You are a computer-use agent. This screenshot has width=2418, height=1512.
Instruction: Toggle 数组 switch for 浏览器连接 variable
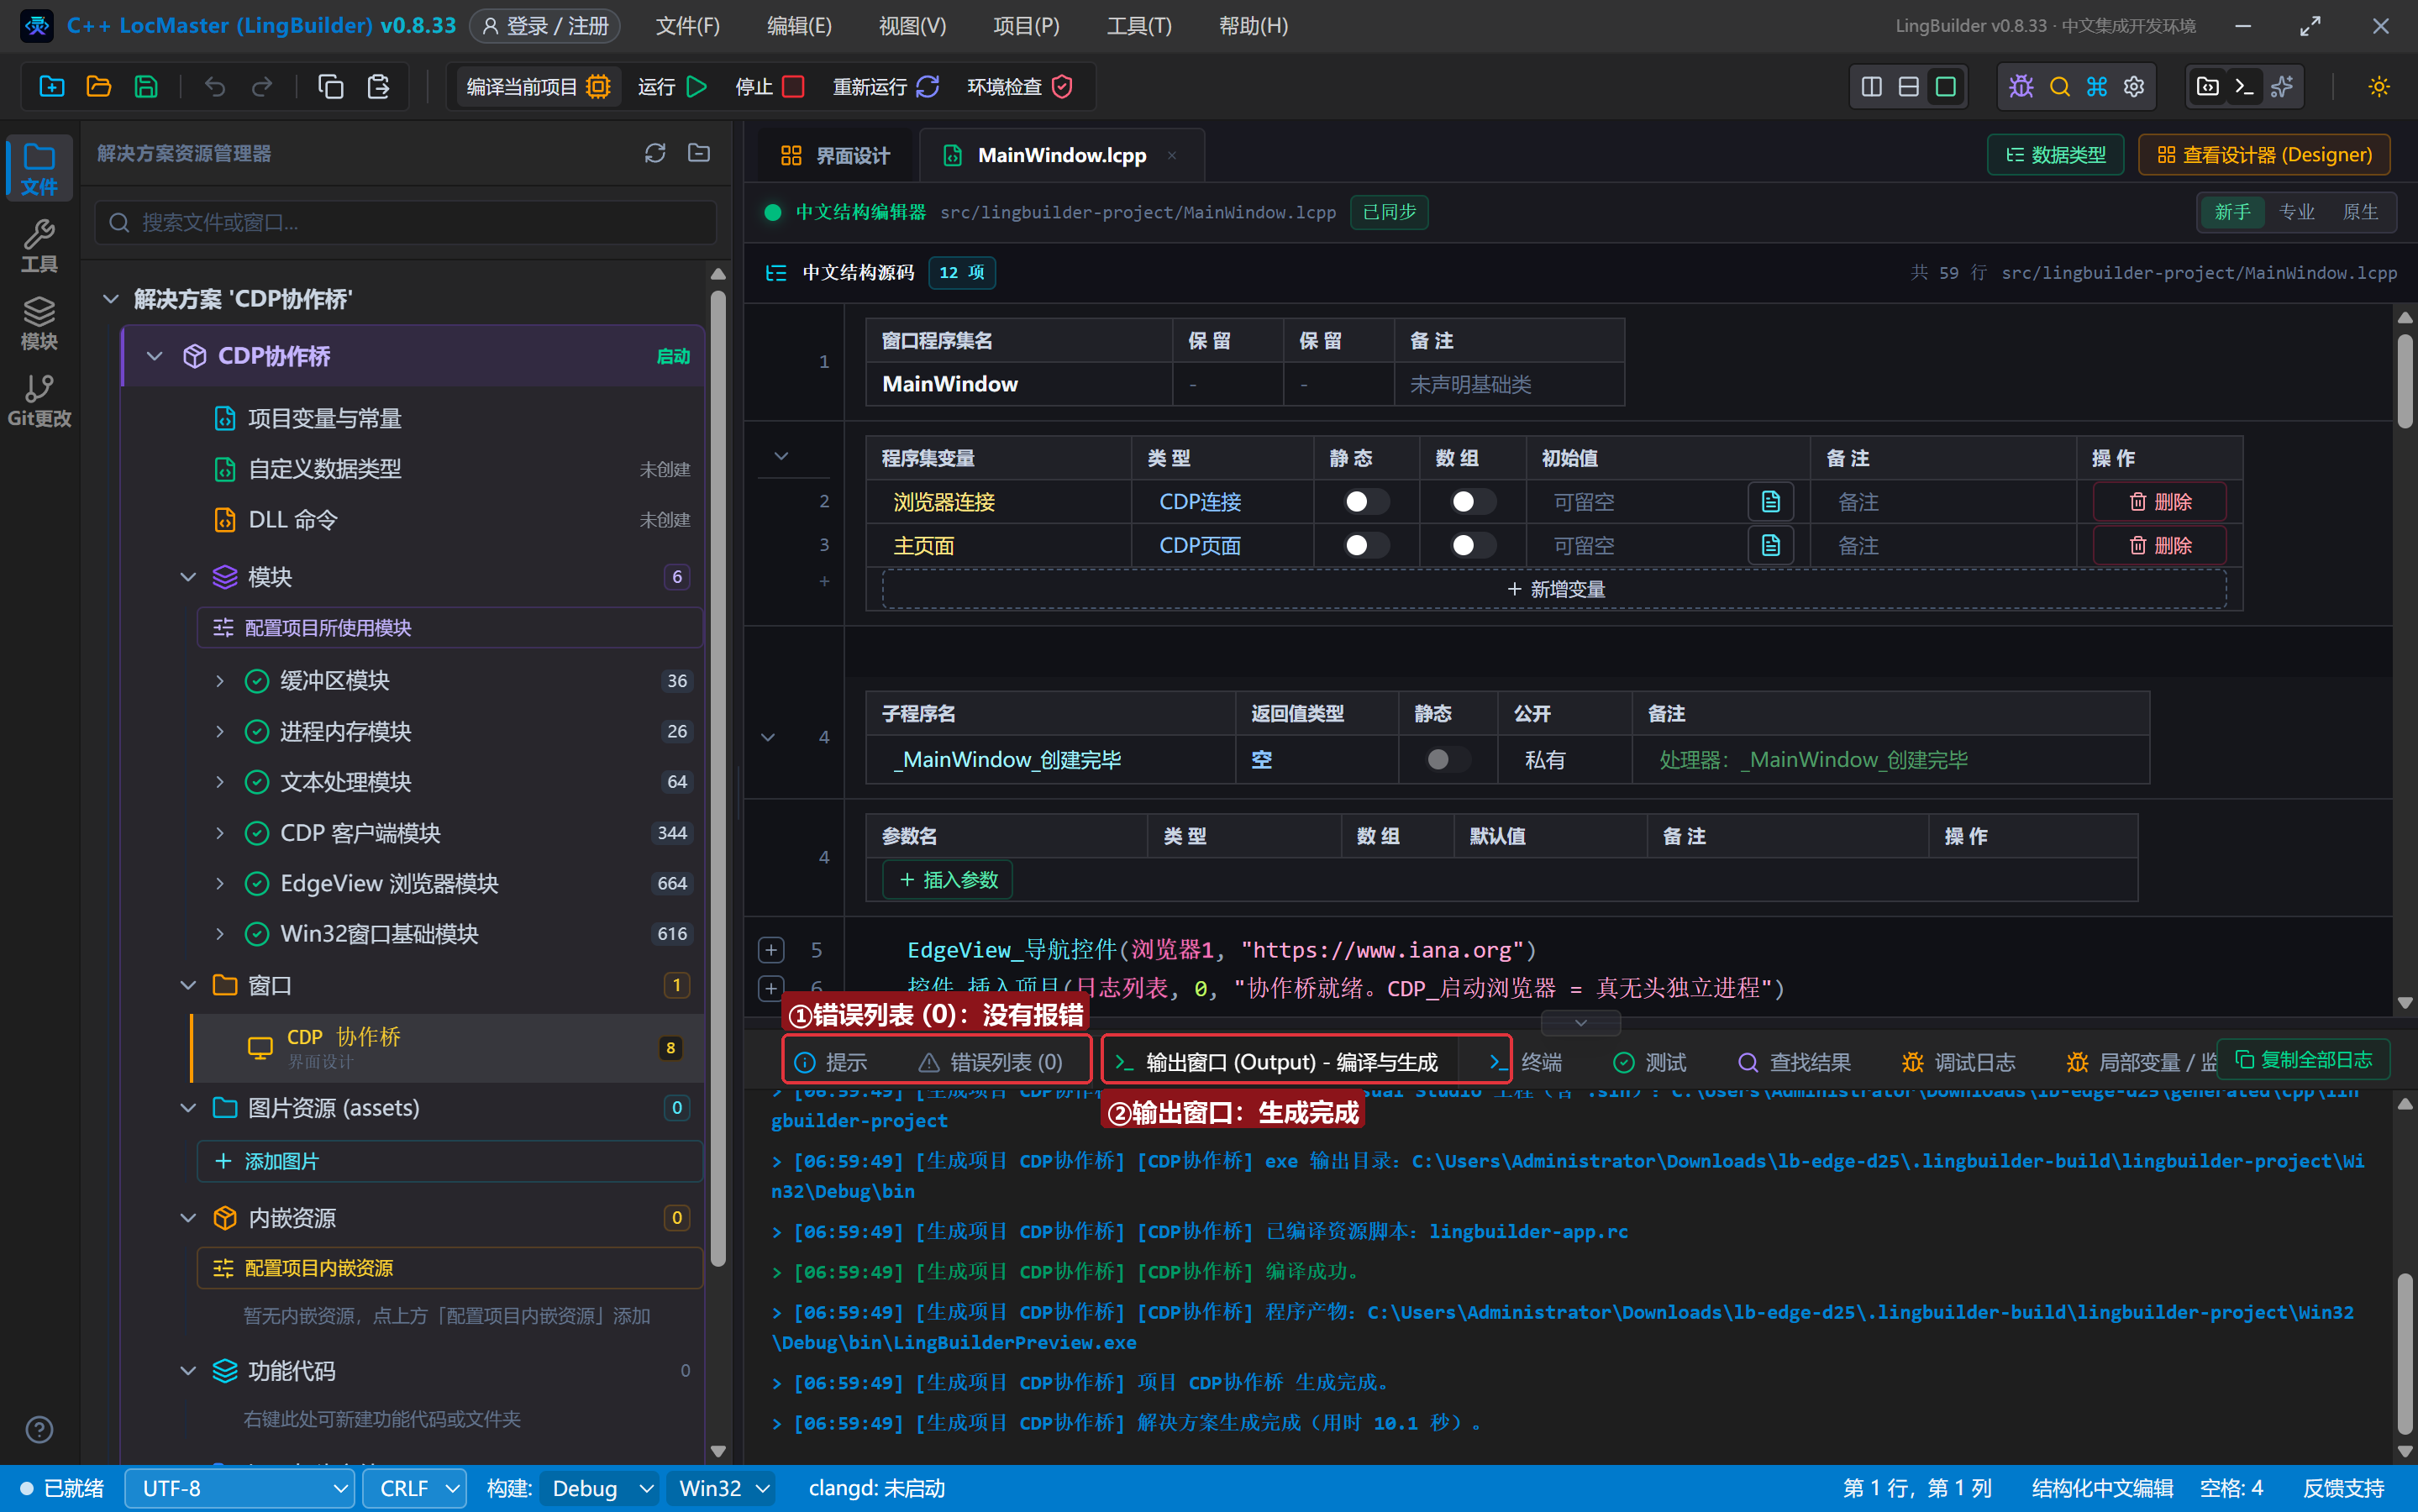click(1473, 501)
